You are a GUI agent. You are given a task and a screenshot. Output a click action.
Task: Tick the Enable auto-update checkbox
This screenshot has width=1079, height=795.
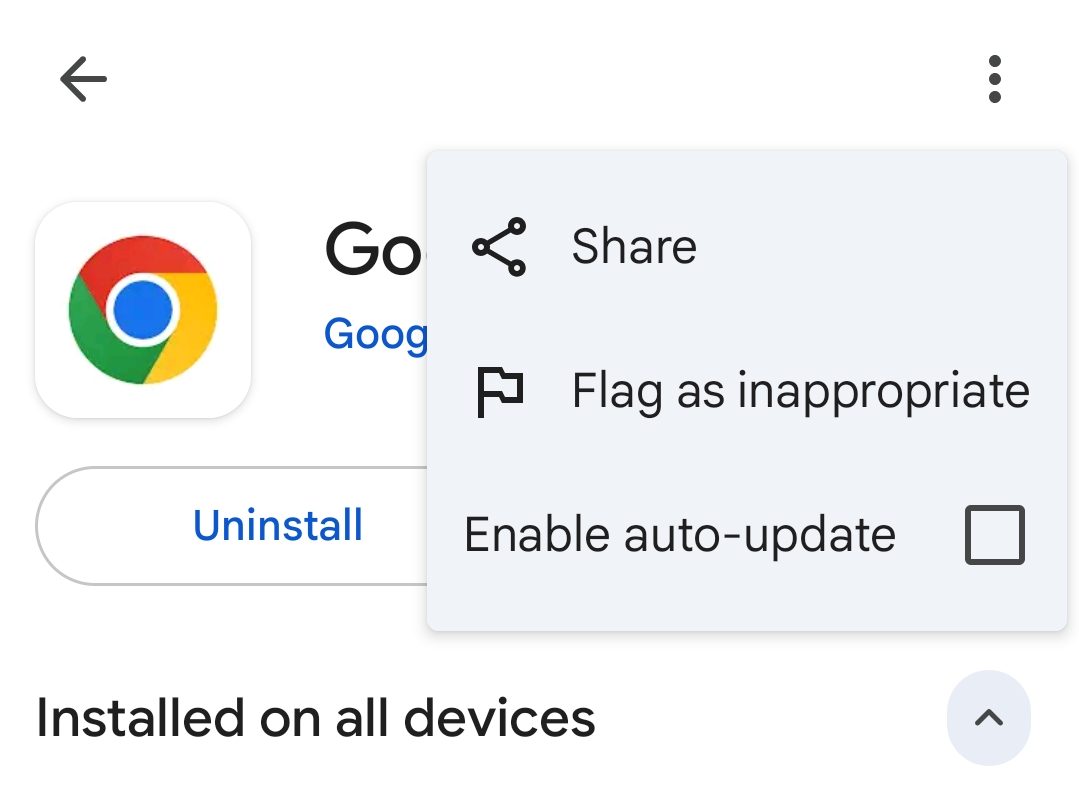(x=994, y=535)
